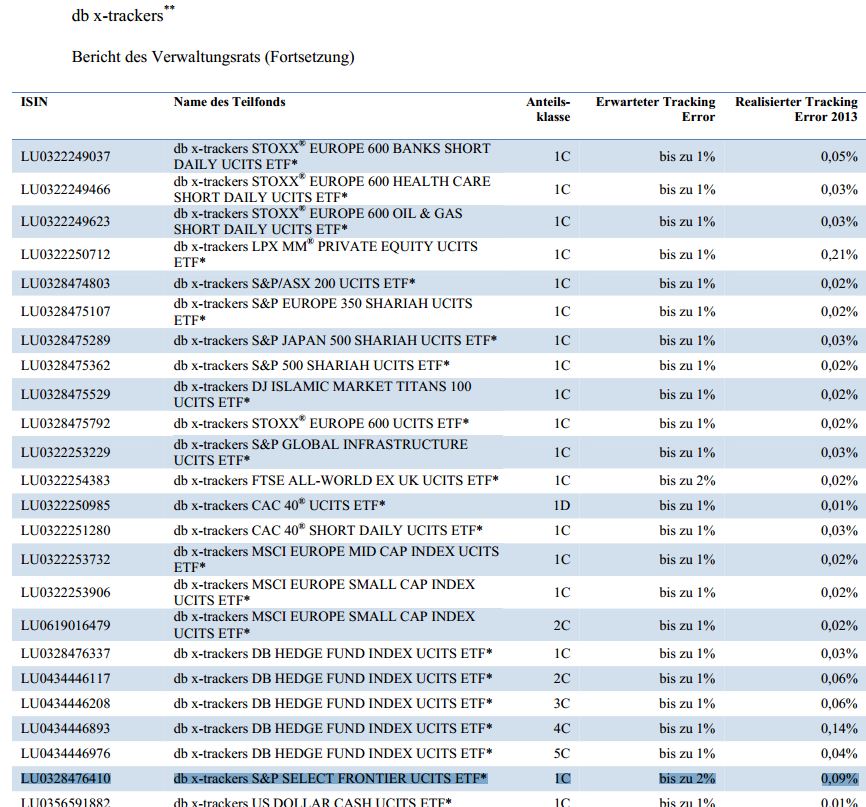Click the 'Erwarteter Tracking Error' header

point(656,109)
